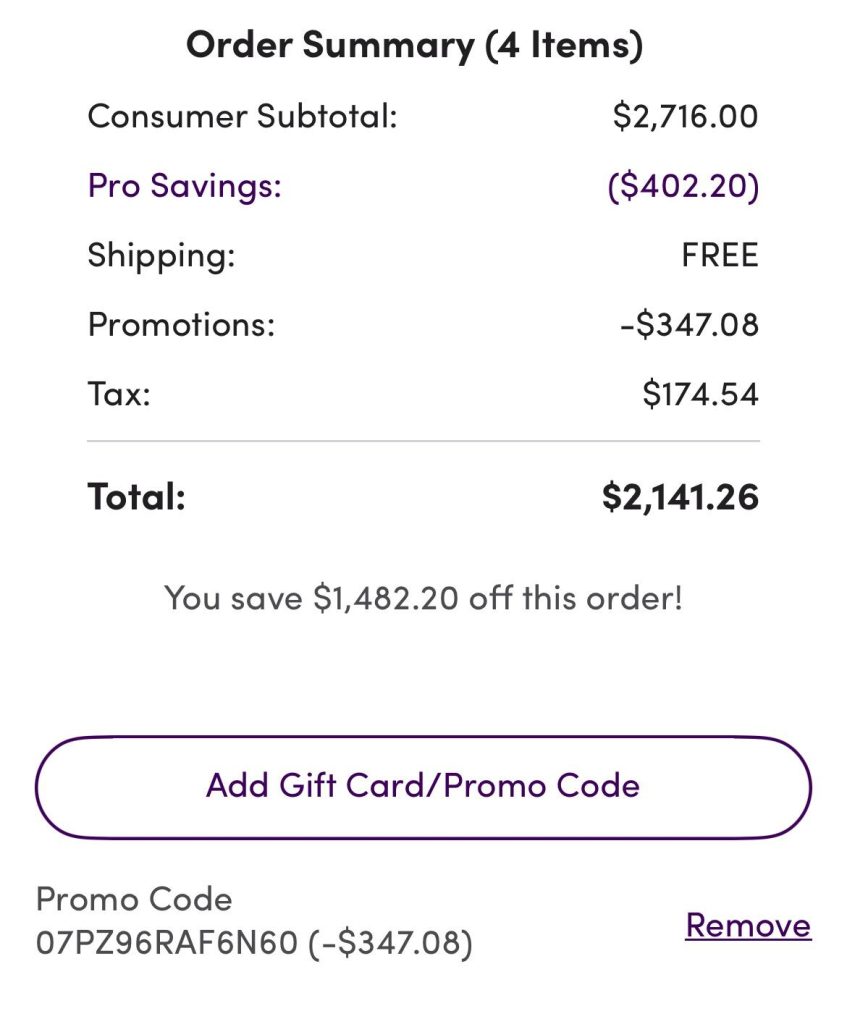
Task: Select the Shipping label
Action: (161, 255)
